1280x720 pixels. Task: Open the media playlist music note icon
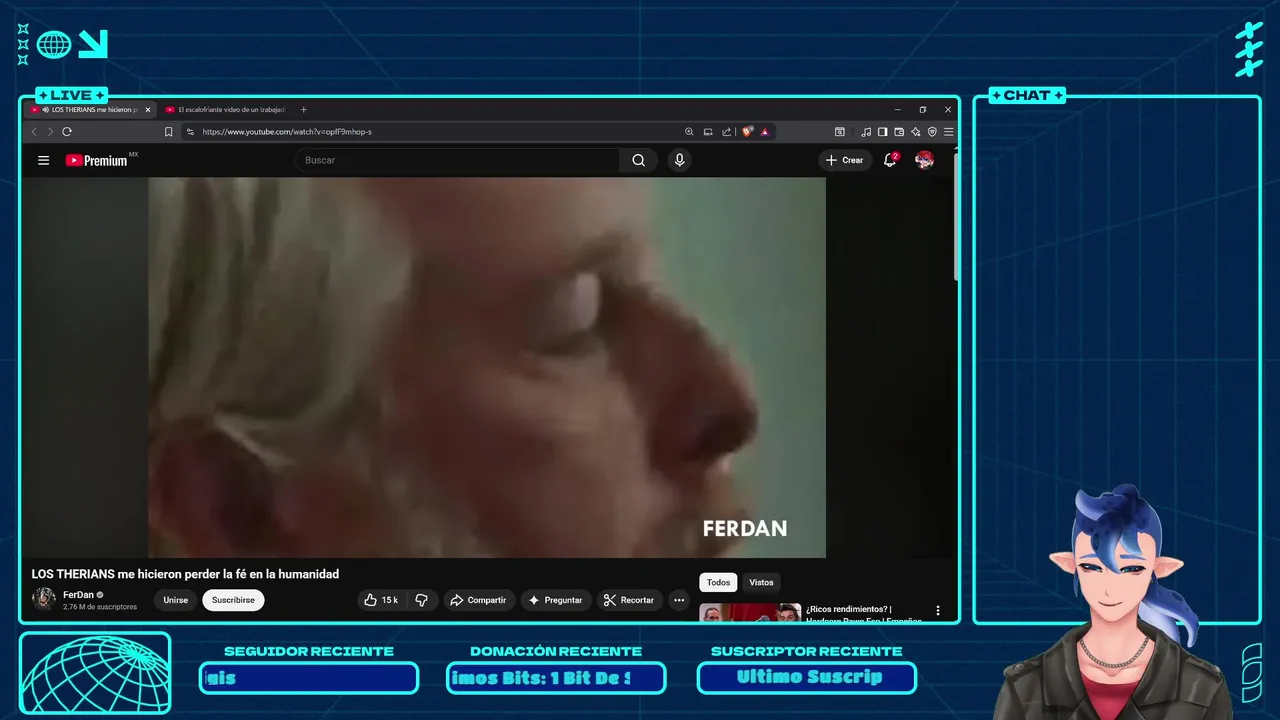866,132
